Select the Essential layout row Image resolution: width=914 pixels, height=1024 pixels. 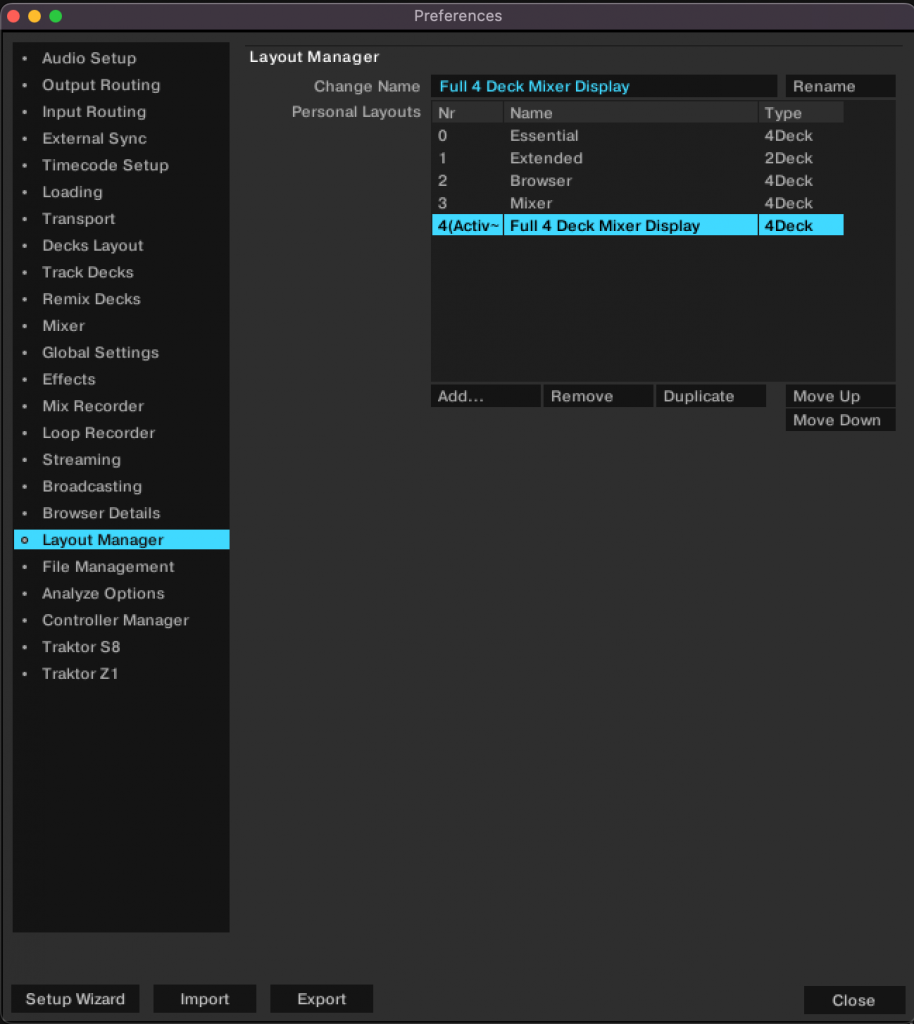(x=637, y=136)
